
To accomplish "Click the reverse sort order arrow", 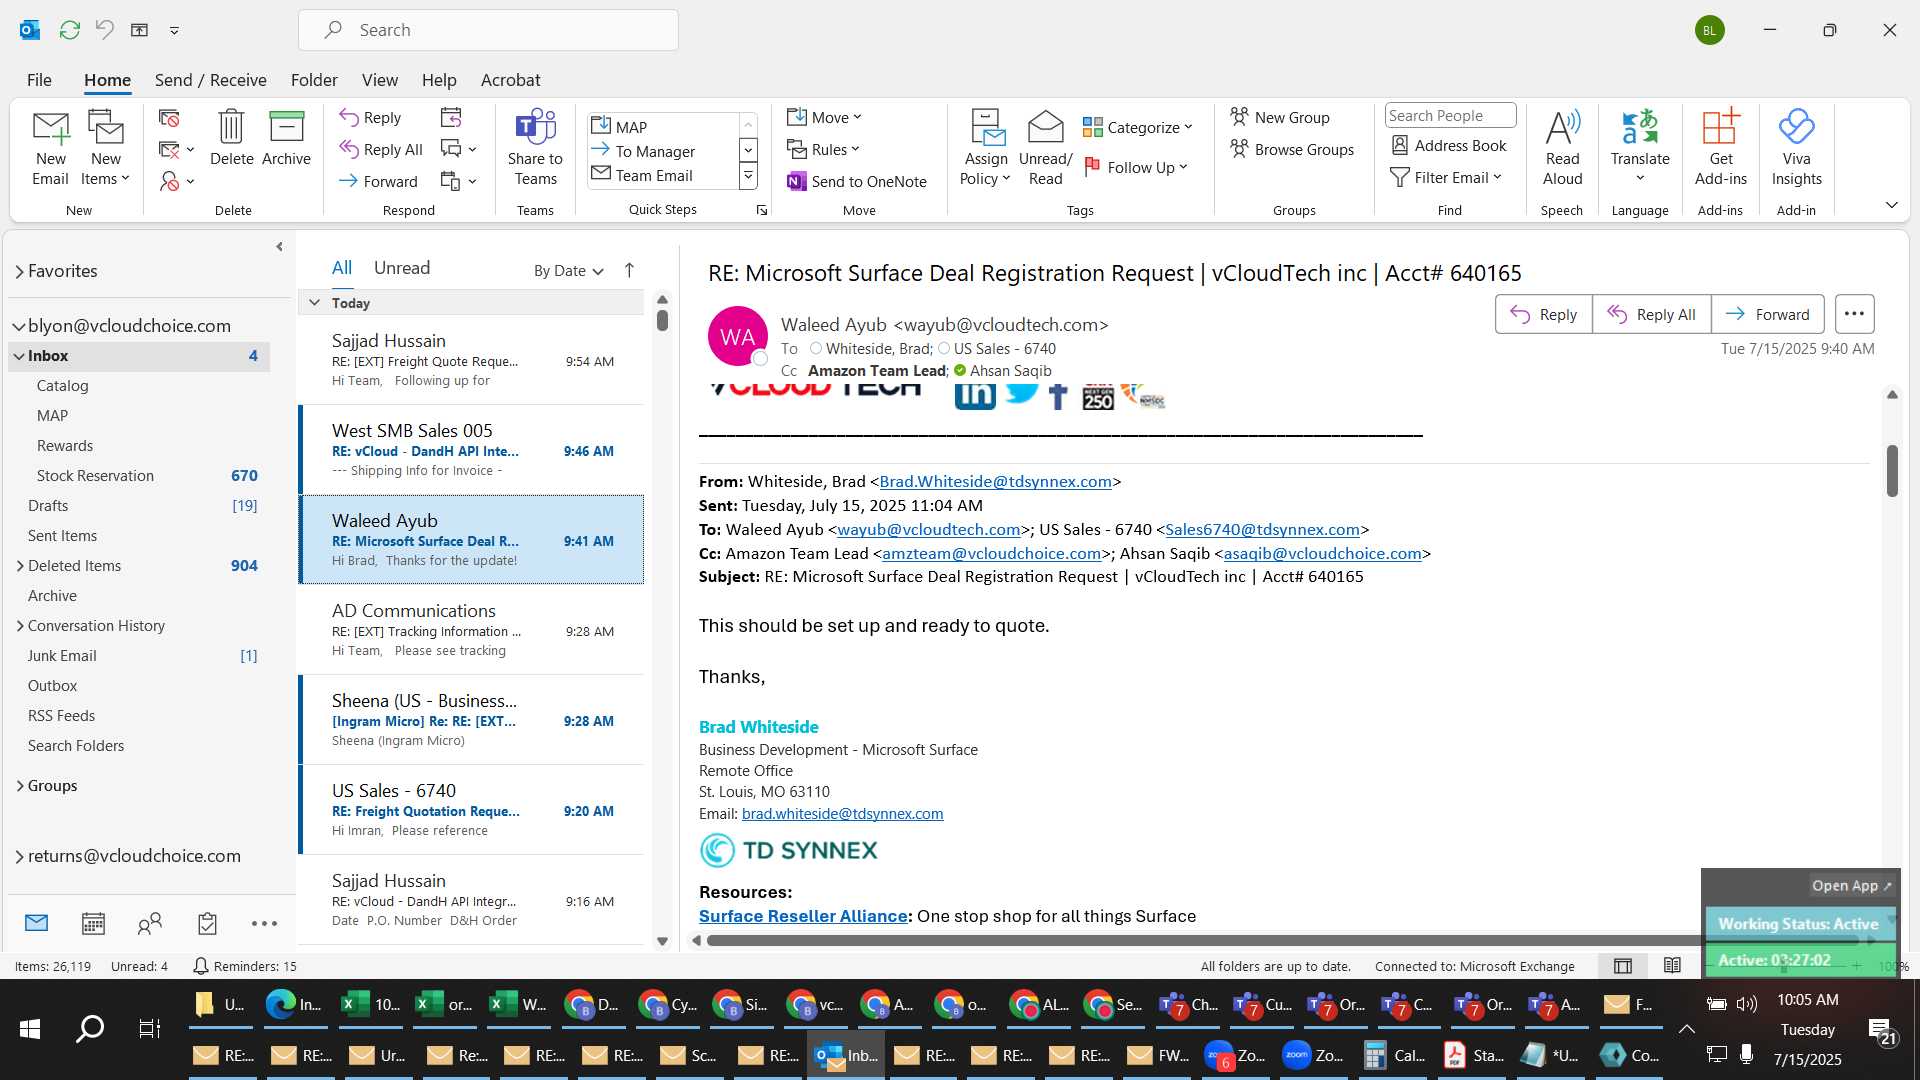I will point(629,270).
